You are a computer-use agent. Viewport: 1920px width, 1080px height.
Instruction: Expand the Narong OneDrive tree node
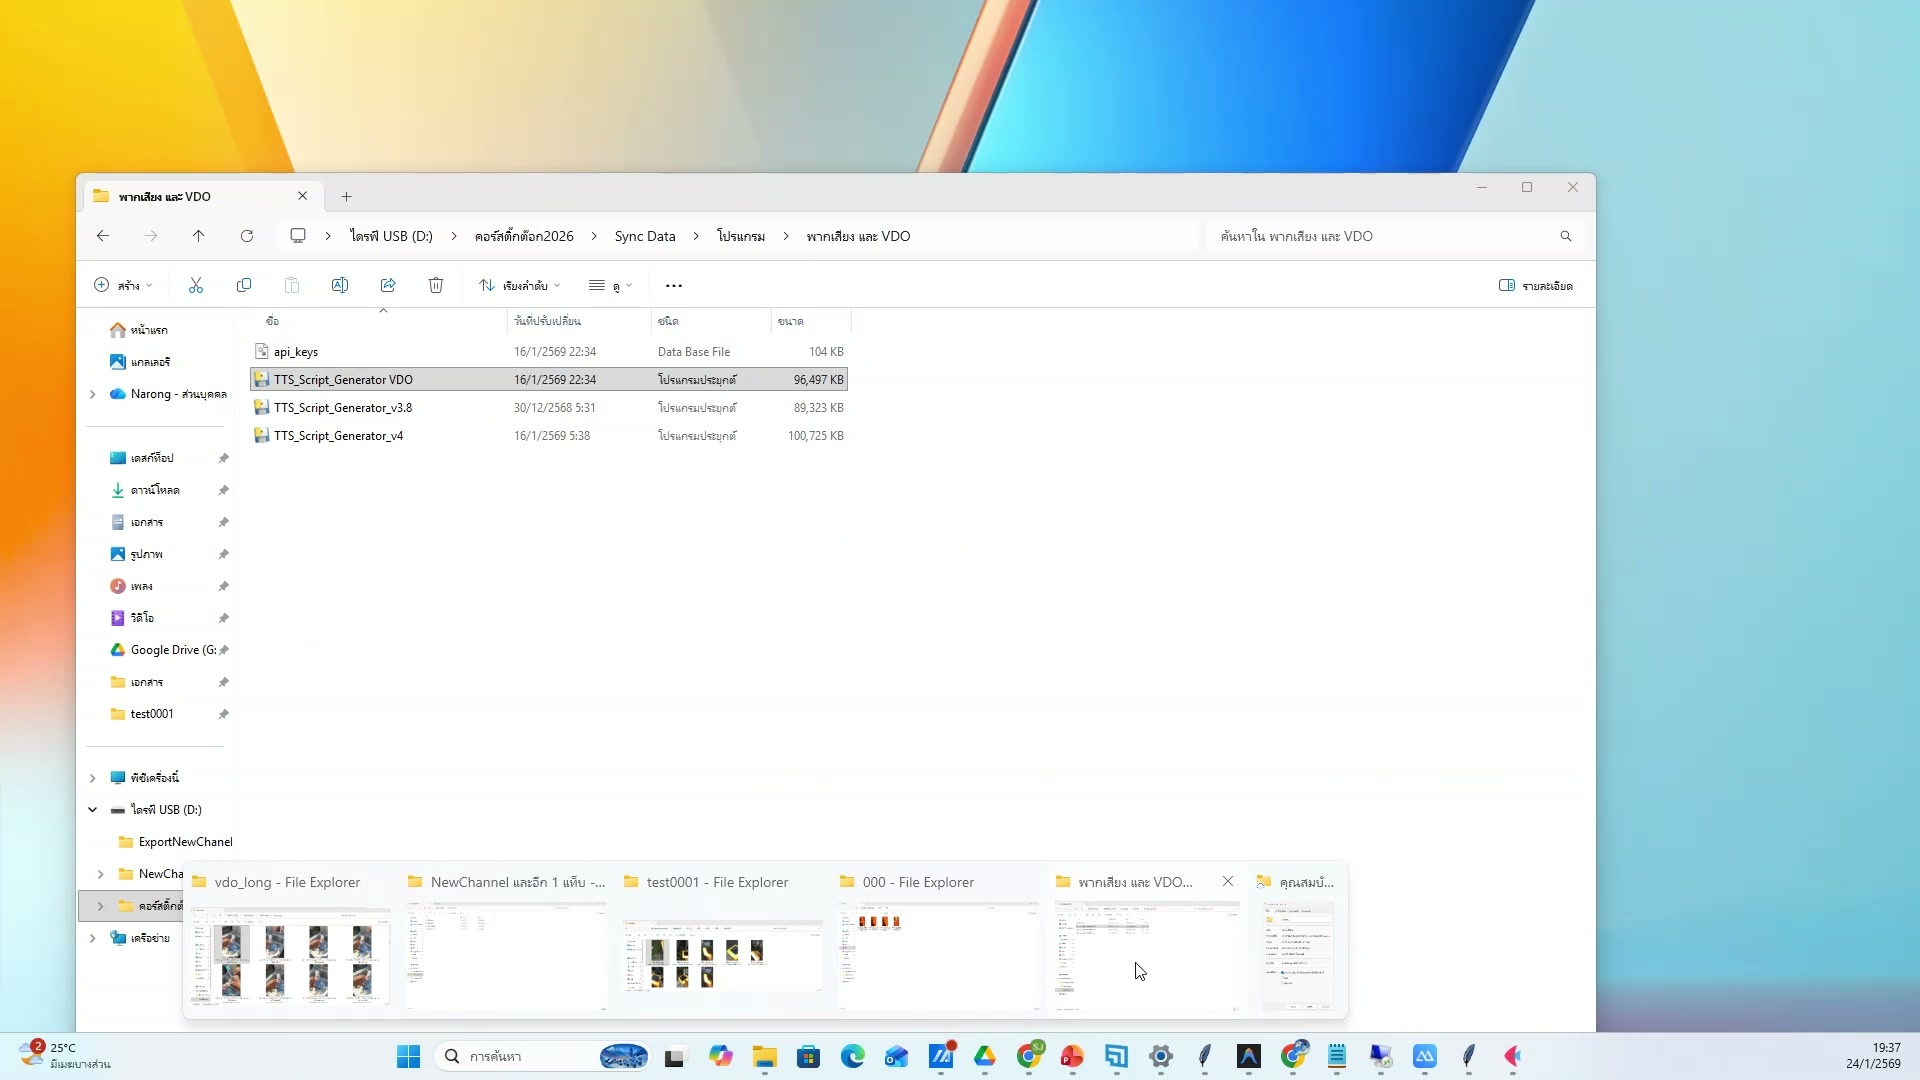point(93,394)
